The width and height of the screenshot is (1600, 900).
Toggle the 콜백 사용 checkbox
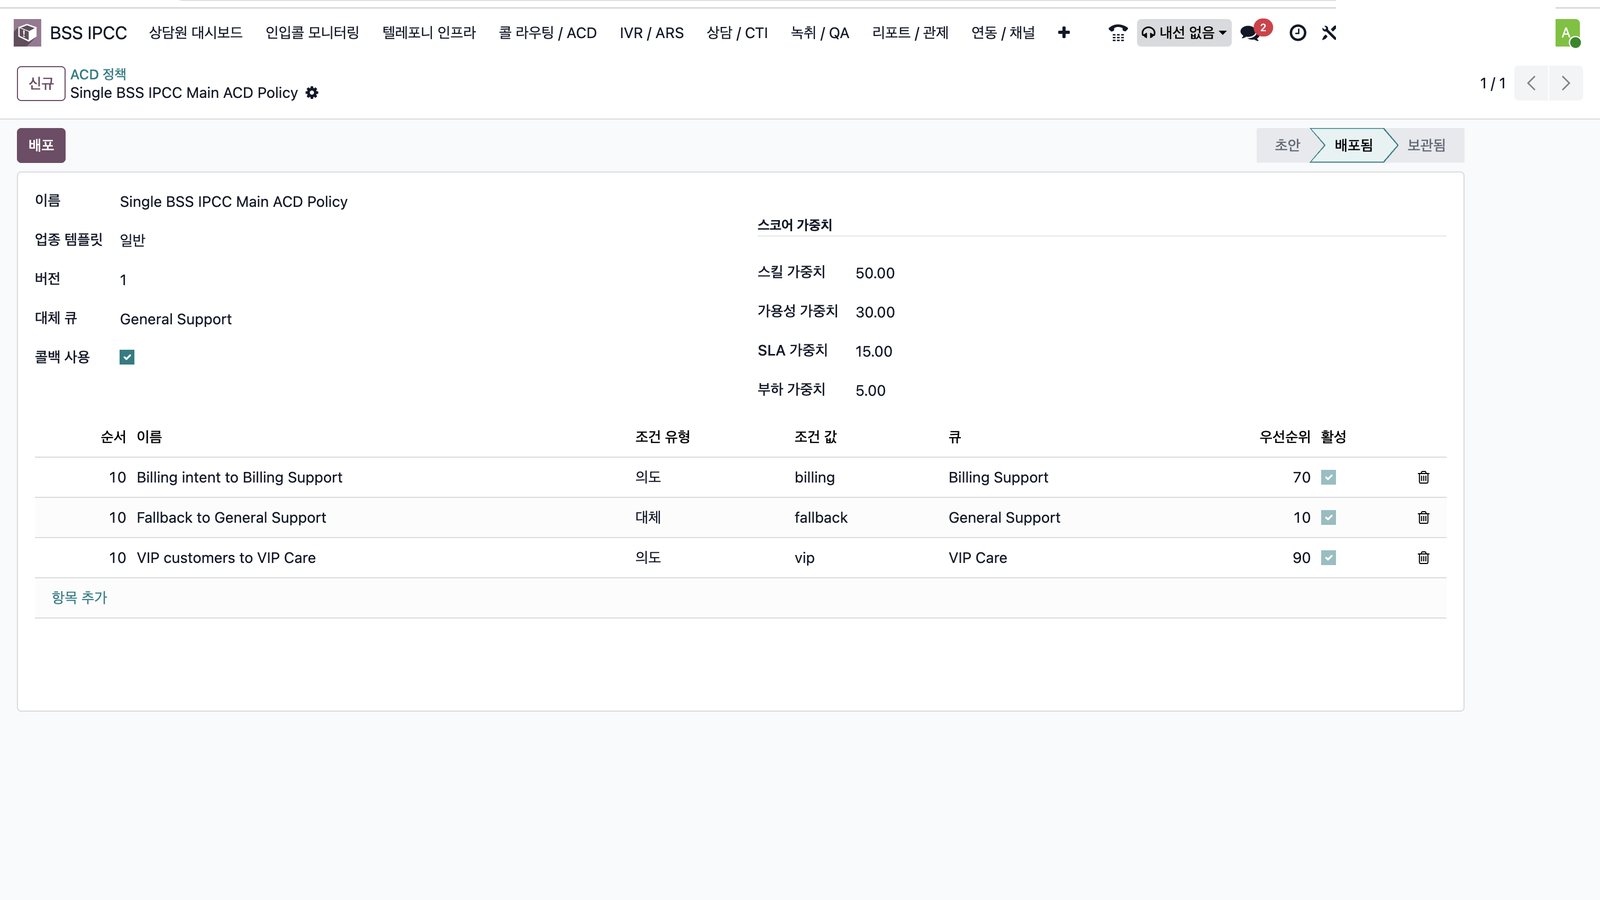click(x=127, y=357)
